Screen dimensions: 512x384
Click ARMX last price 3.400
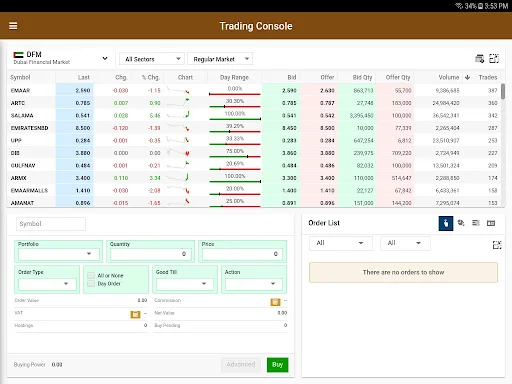click(x=83, y=178)
